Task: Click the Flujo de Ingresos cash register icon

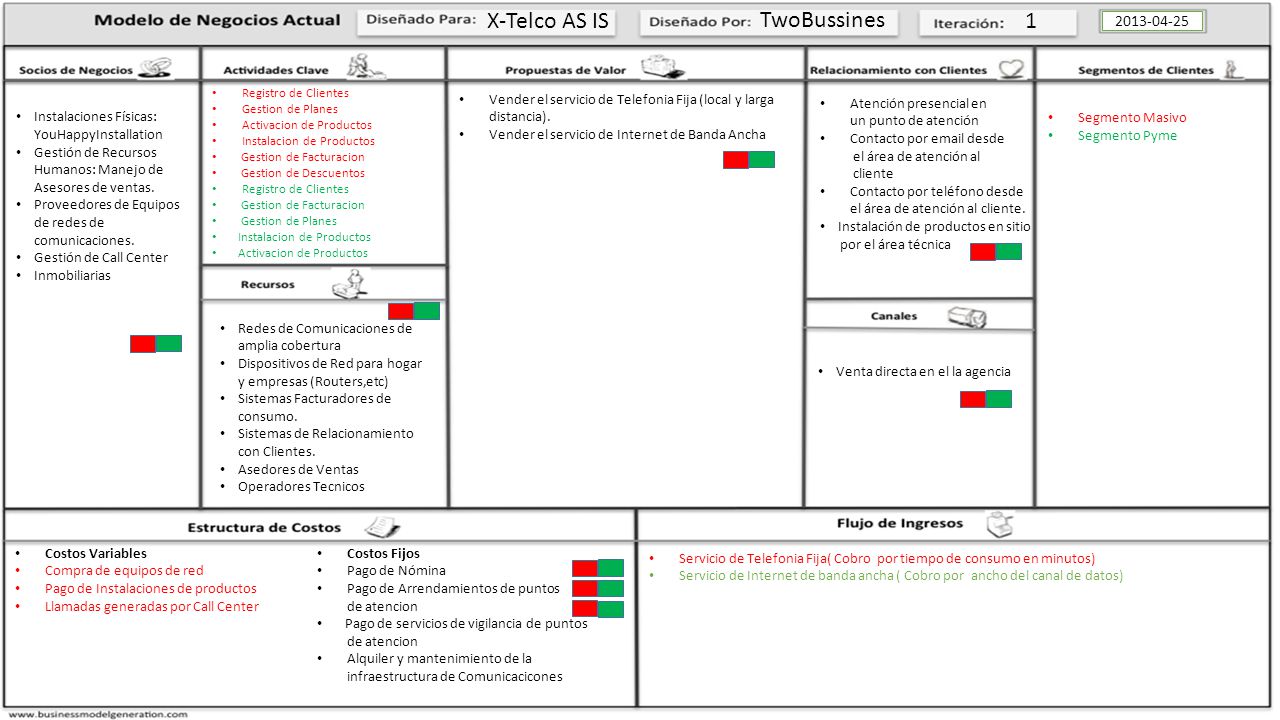Action: click(x=1001, y=523)
